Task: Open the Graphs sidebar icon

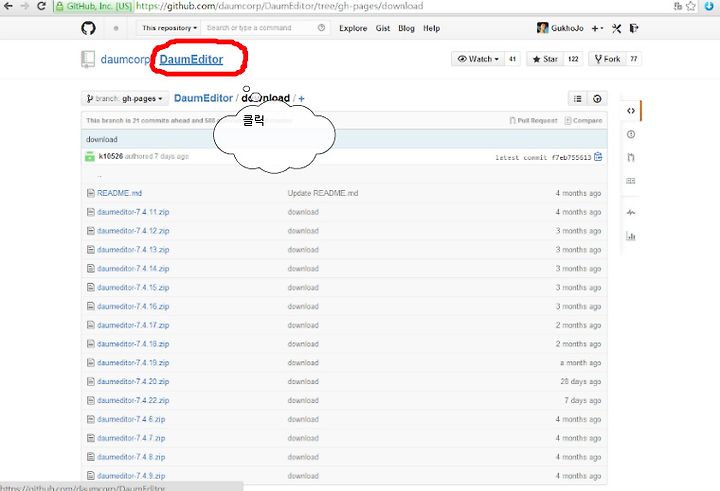Action: [631, 236]
